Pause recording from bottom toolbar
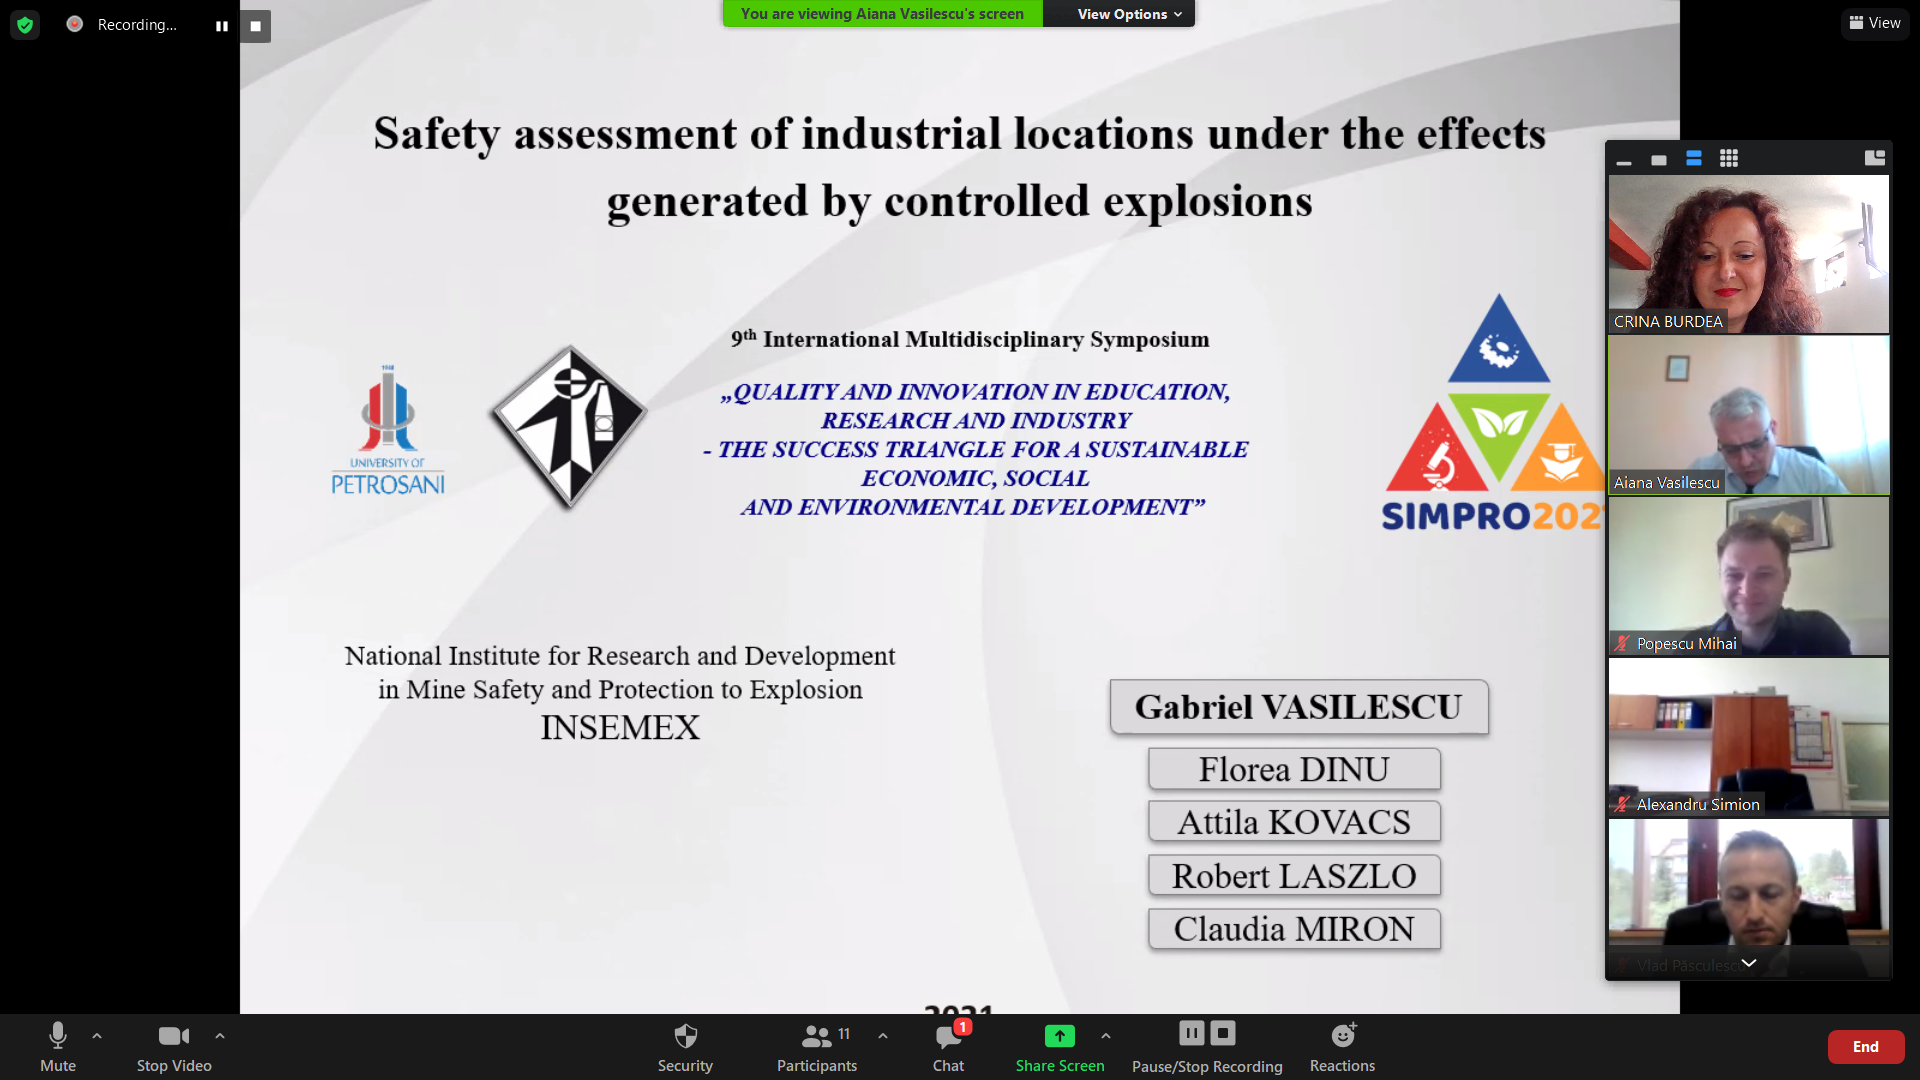Image resolution: width=1920 pixels, height=1080 pixels. click(1191, 1033)
